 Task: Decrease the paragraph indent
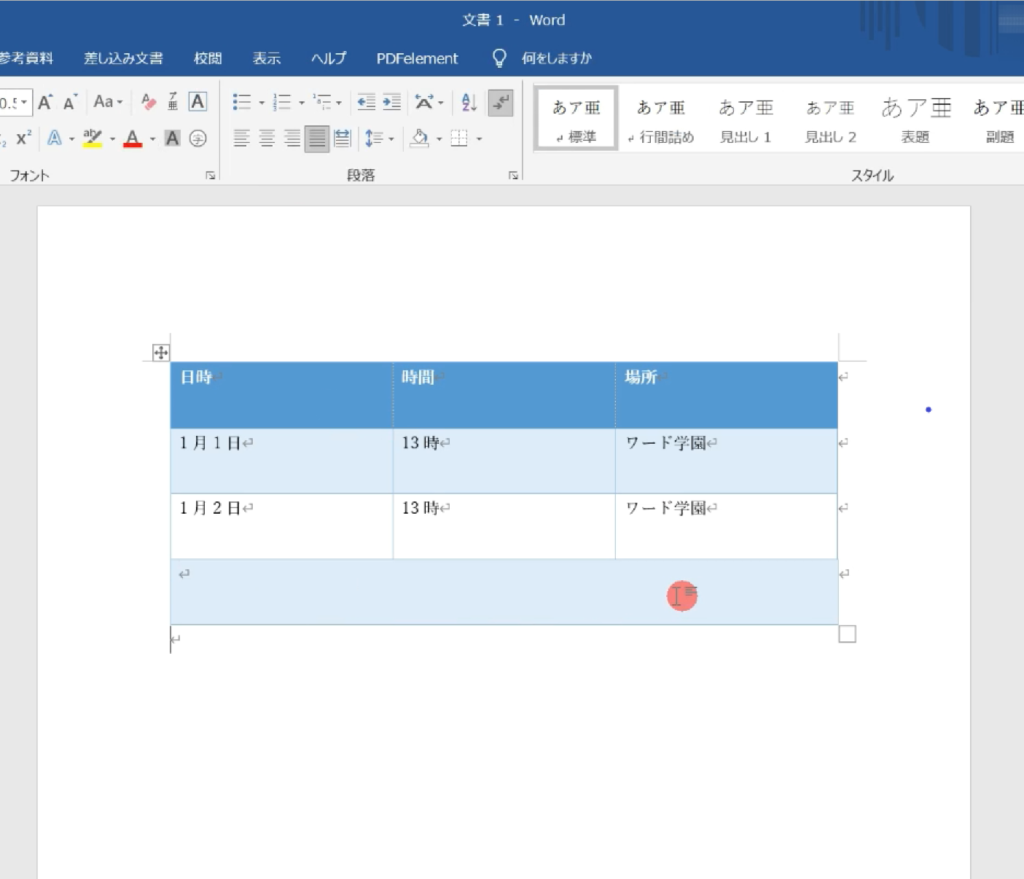pos(366,102)
